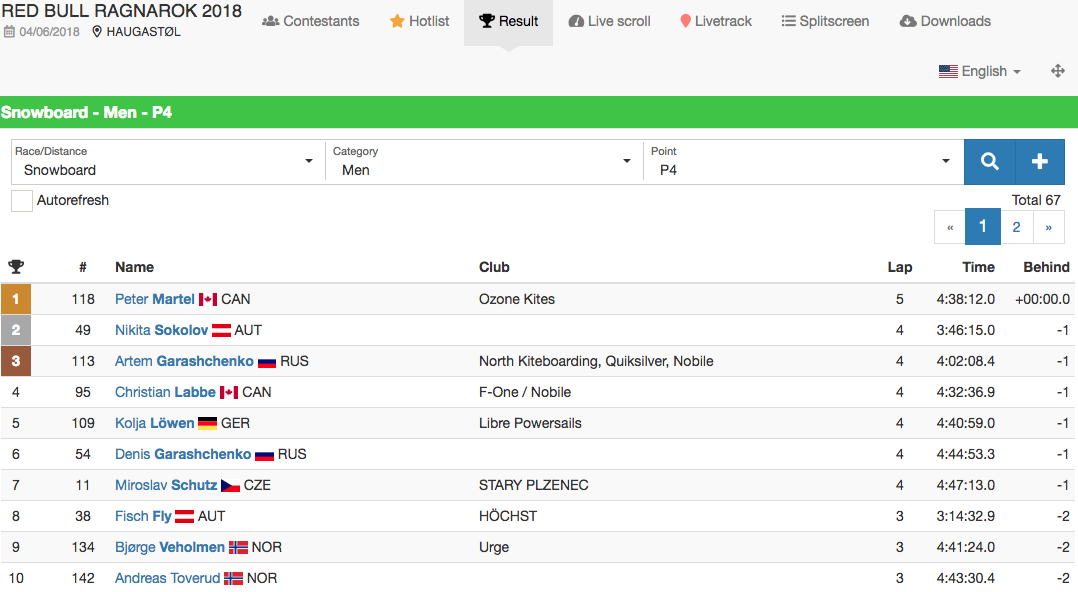Click Austria flag beside Fisch Fly
Image resolution: width=1078 pixels, height=592 pixels.
(x=185, y=516)
